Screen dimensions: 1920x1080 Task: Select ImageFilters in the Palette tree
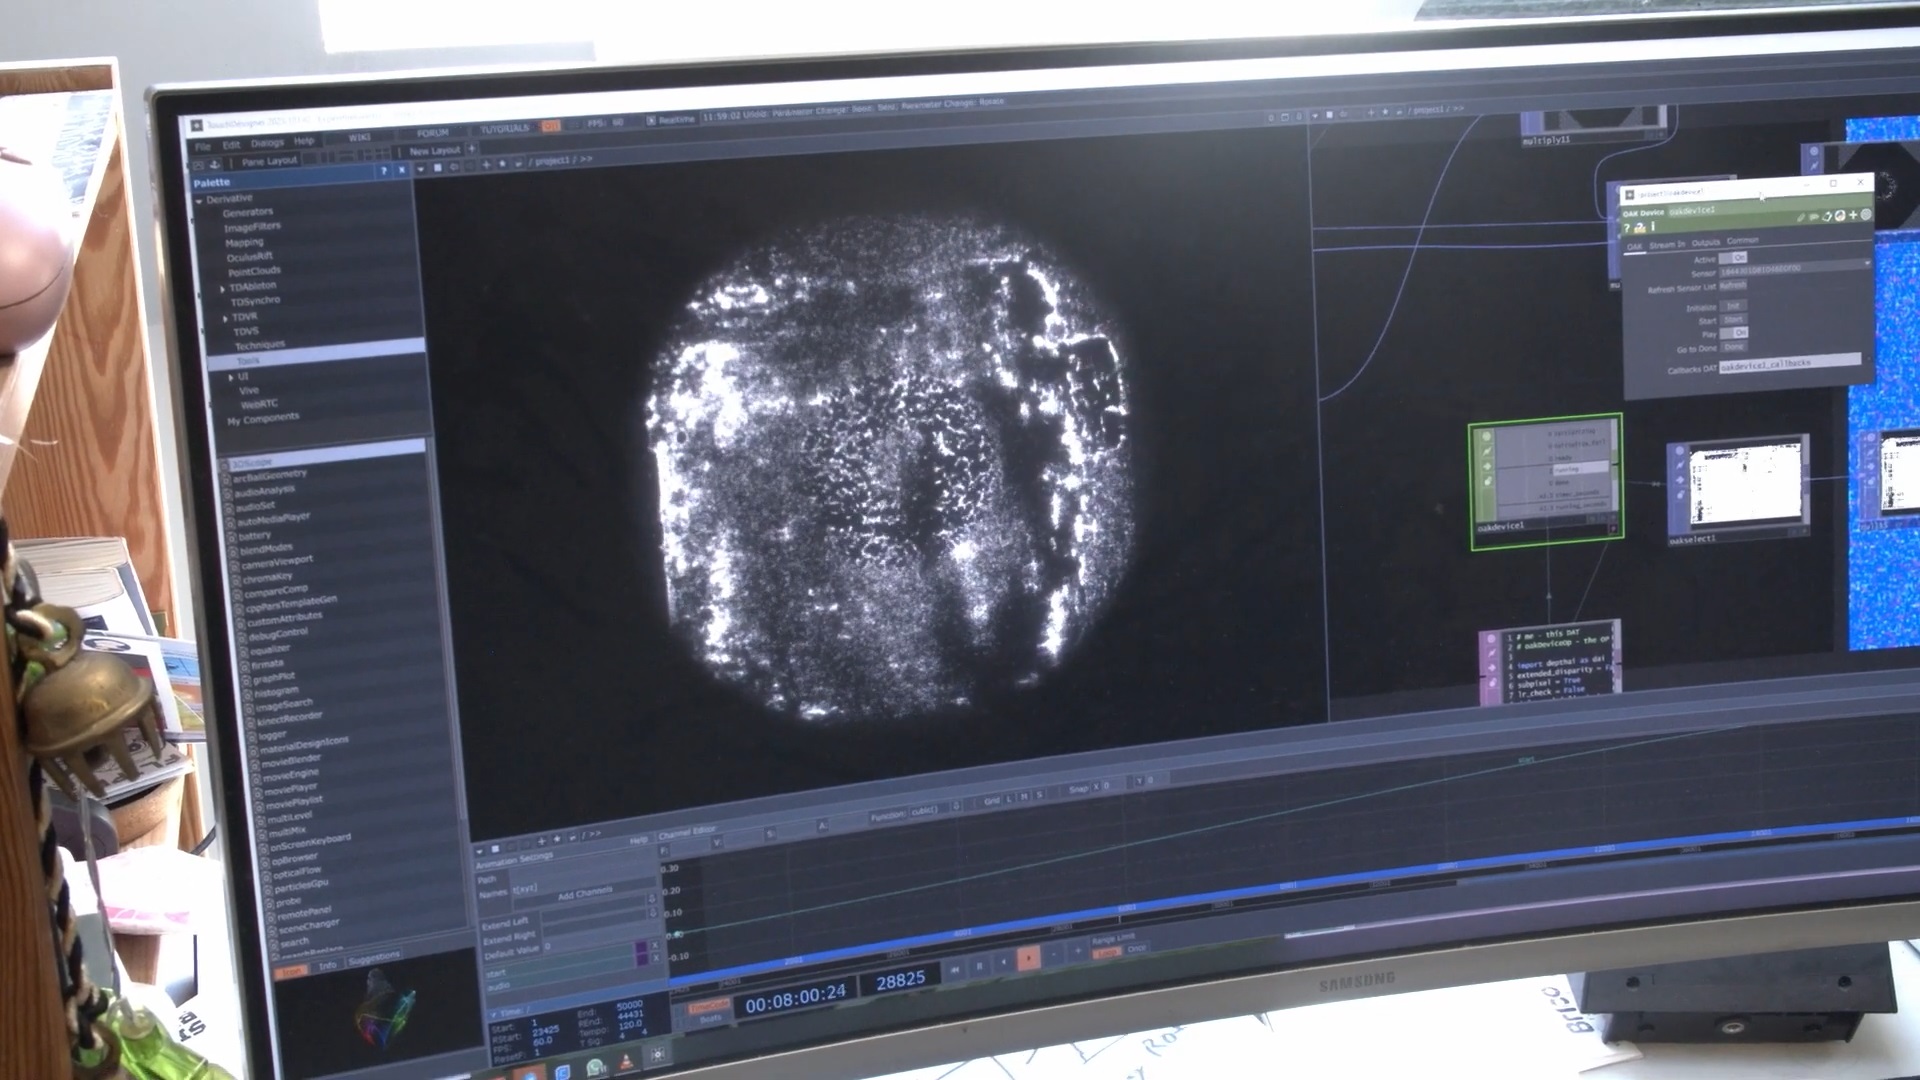252,227
